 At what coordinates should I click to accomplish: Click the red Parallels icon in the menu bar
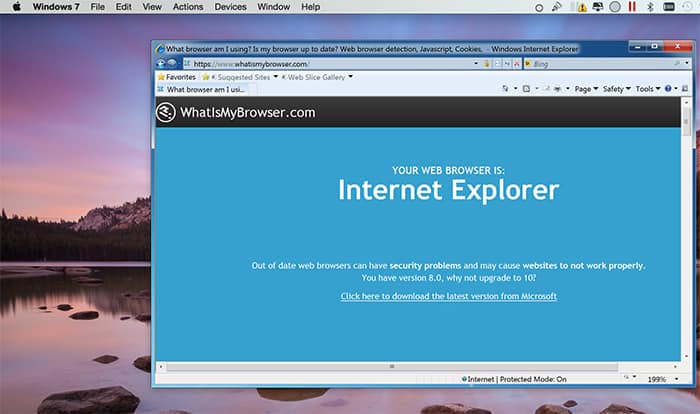(632, 7)
